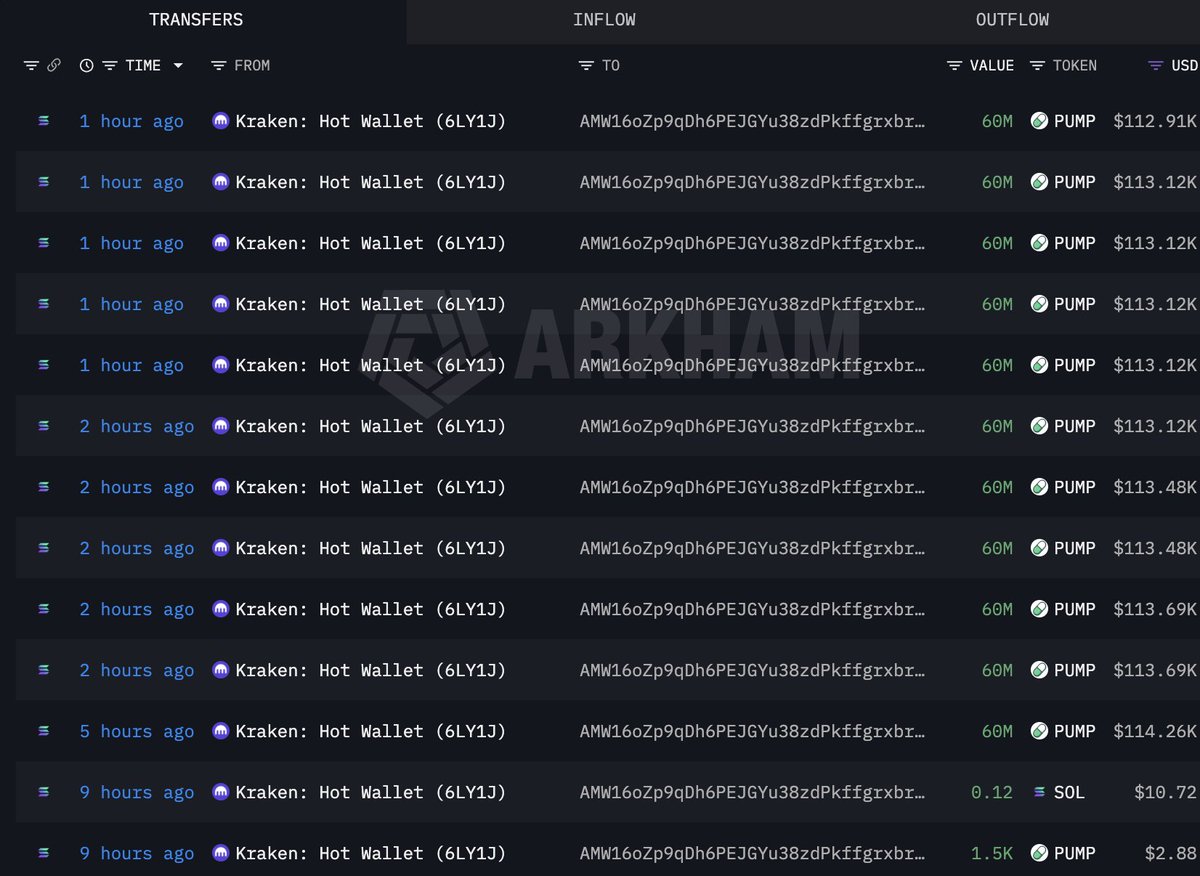Click PUMP token icon in $114.26K row
Screen dimensions: 1200x876
(x=1039, y=731)
